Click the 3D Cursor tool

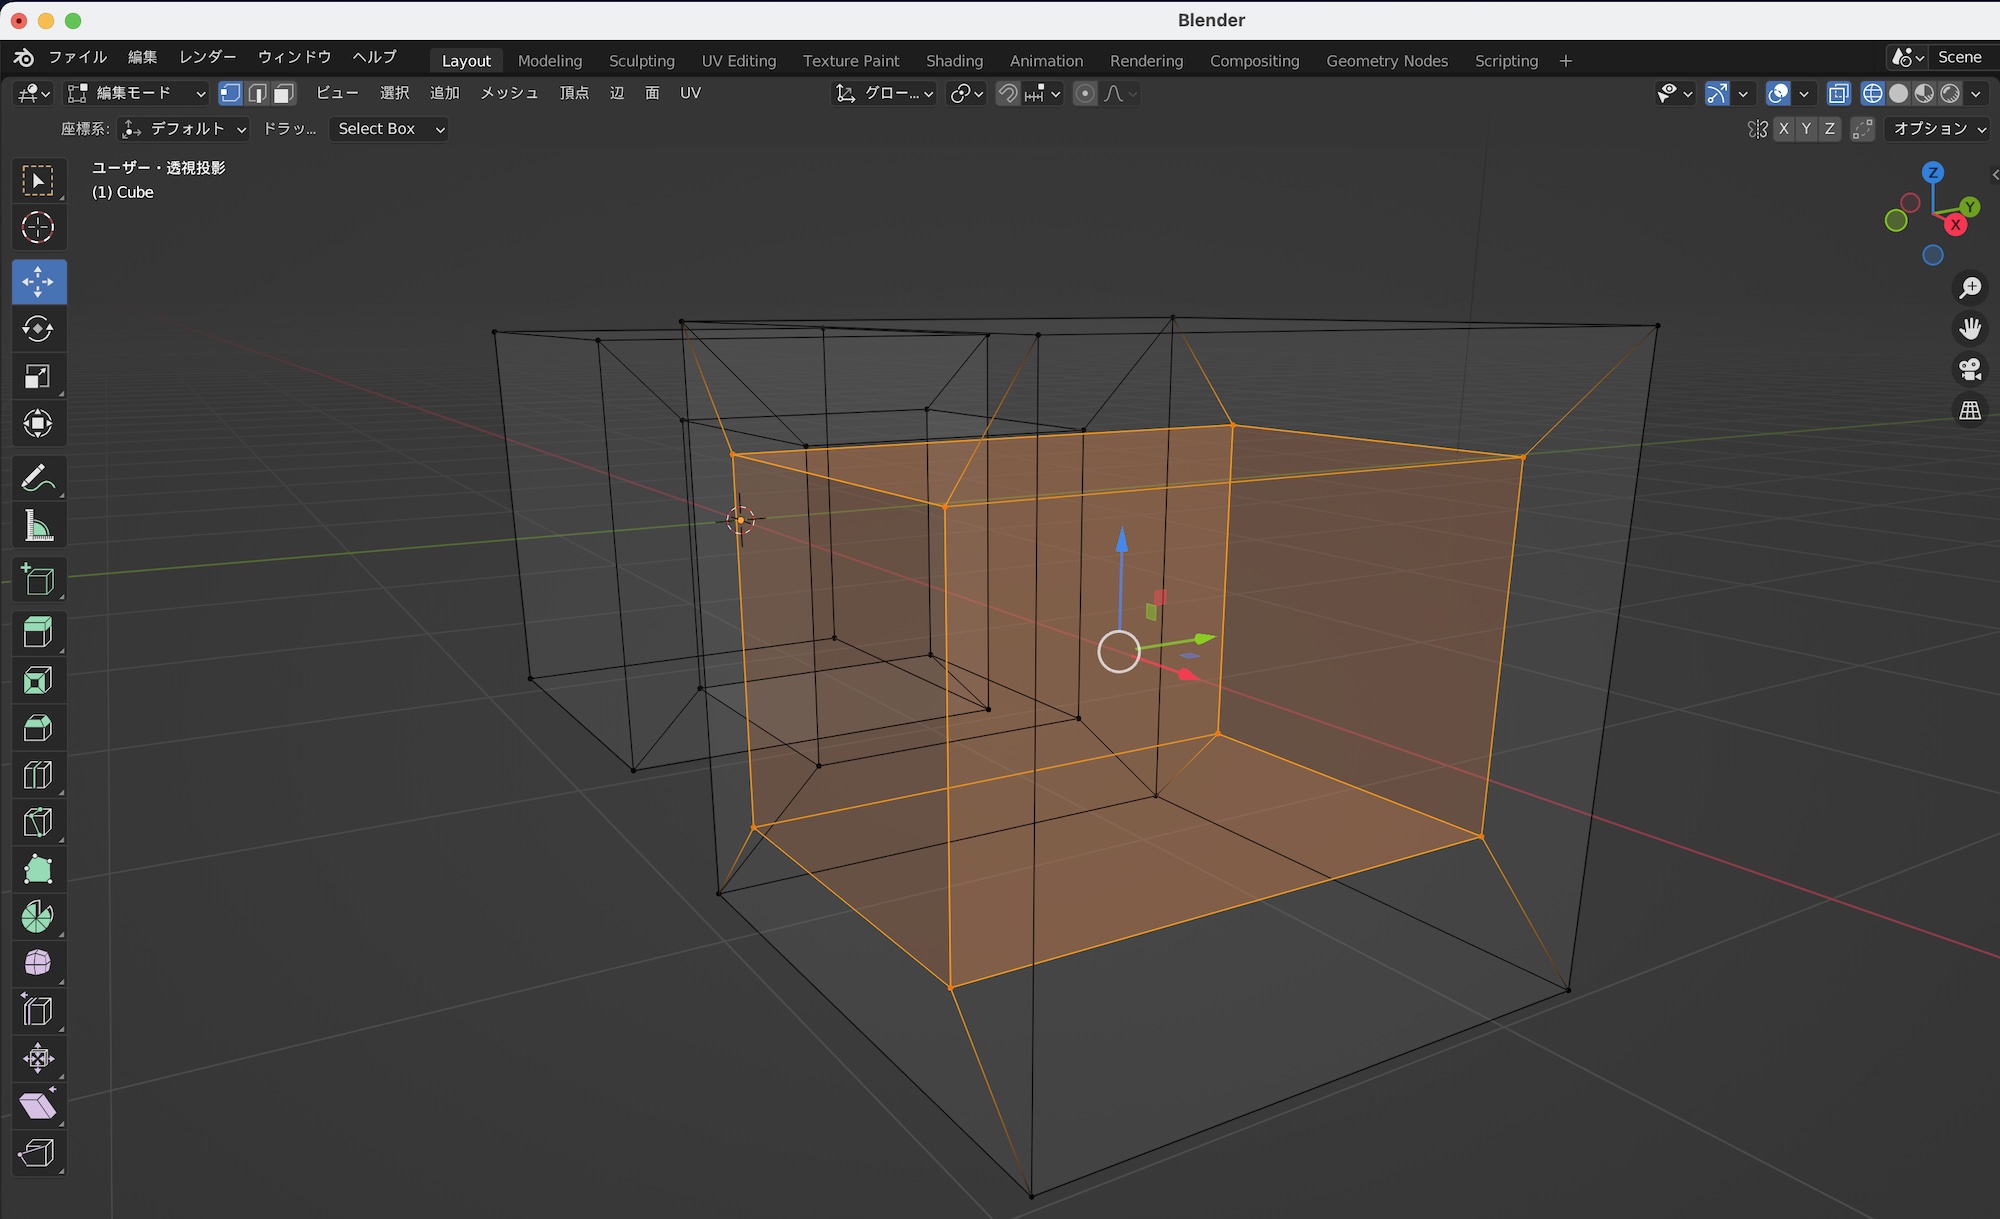pyautogui.click(x=38, y=228)
